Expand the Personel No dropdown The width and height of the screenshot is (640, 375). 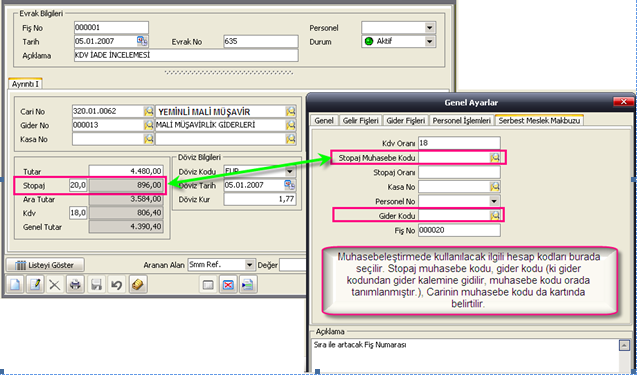pos(494,201)
